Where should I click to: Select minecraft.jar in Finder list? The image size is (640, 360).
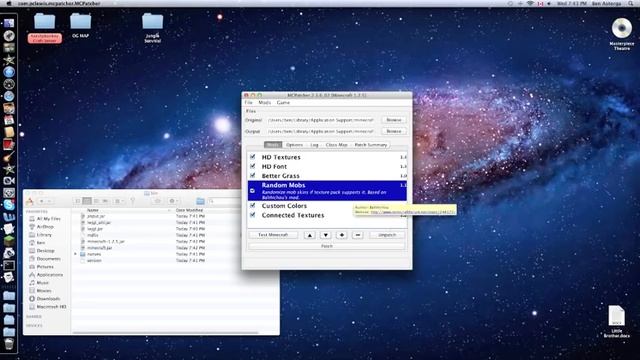click(x=100, y=248)
